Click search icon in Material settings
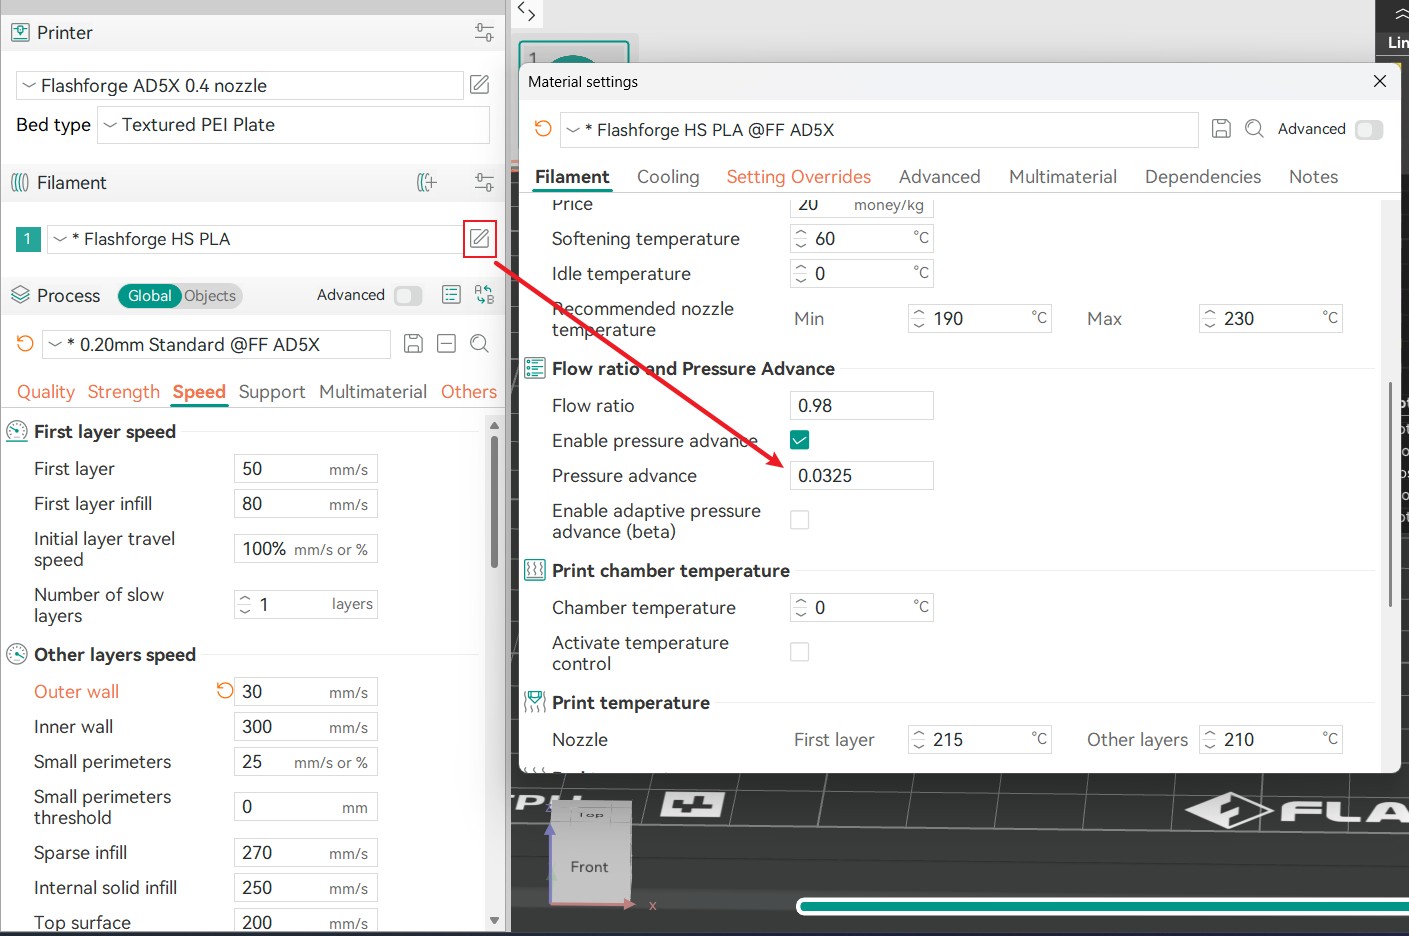The image size is (1409, 936). coord(1254,129)
